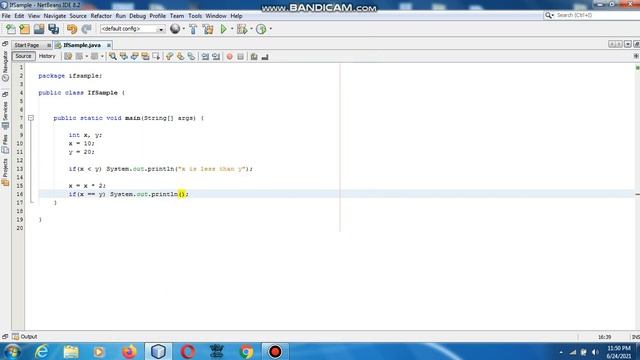Expand the Run Project dropdown arrow
The height and width of the screenshot is (360, 640).
[x=232, y=29]
